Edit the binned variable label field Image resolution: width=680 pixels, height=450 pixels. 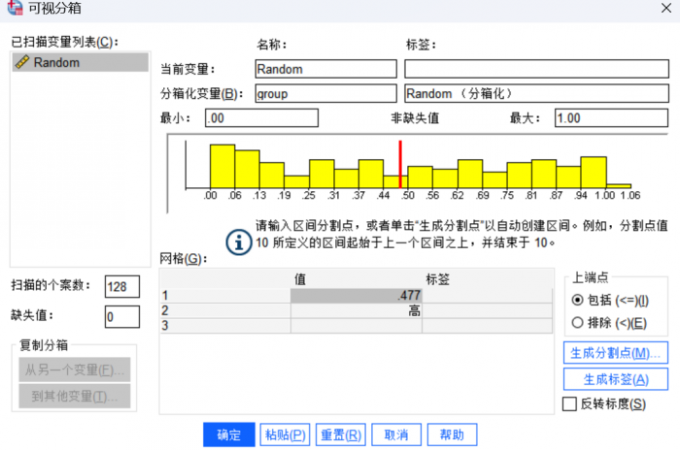pyautogui.click(x=536, y=93)
